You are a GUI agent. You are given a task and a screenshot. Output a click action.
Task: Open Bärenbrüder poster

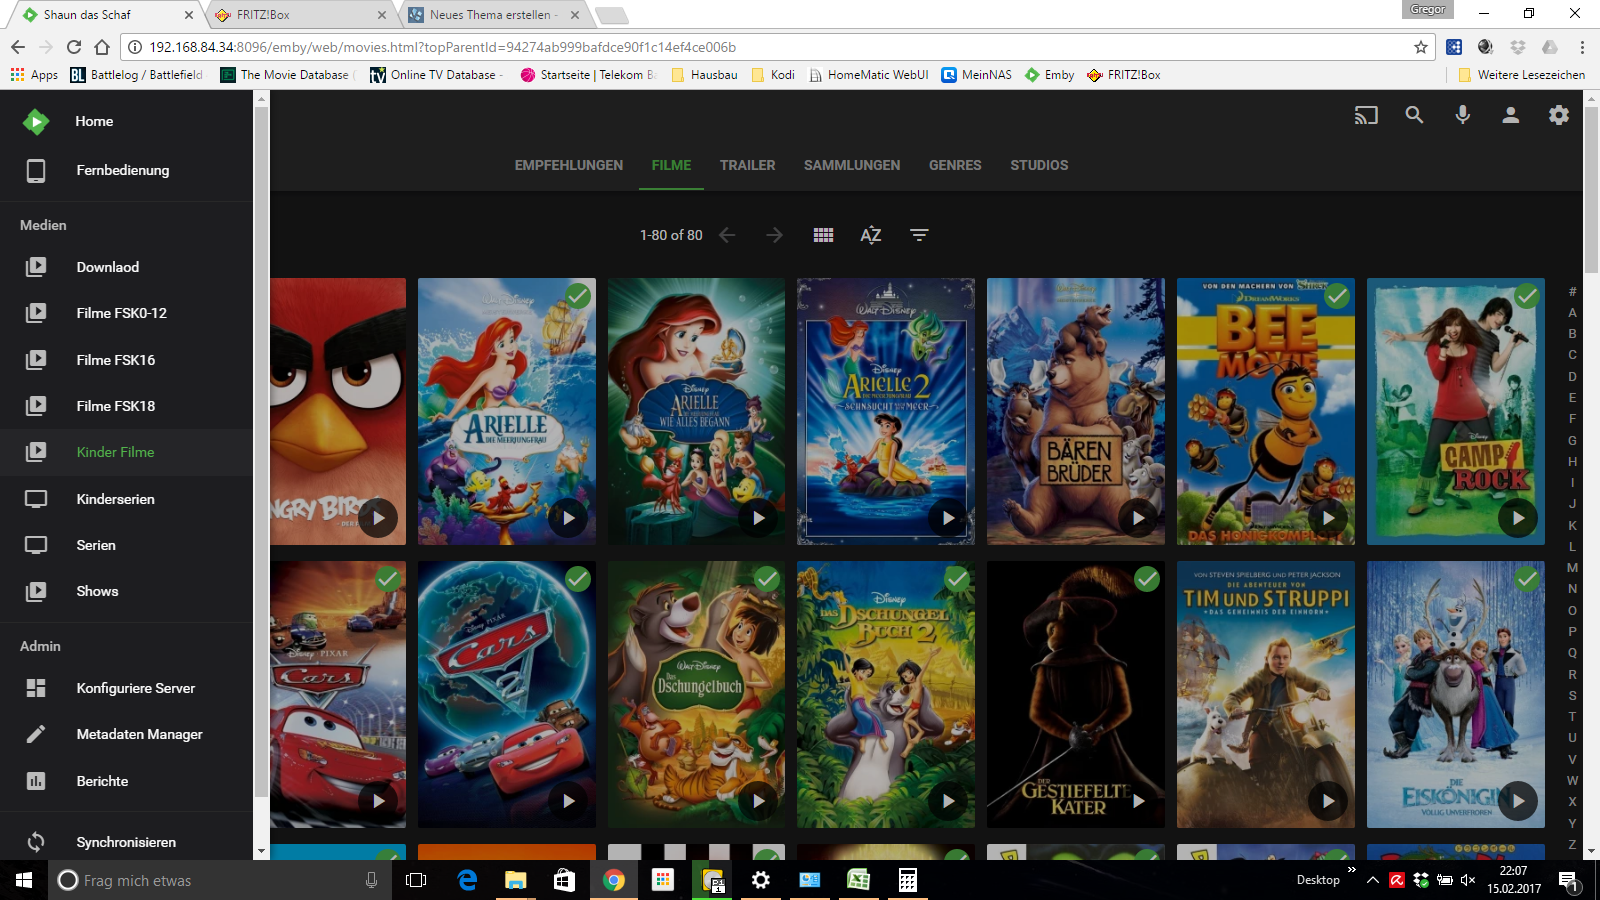click(x=1076, y=411)
